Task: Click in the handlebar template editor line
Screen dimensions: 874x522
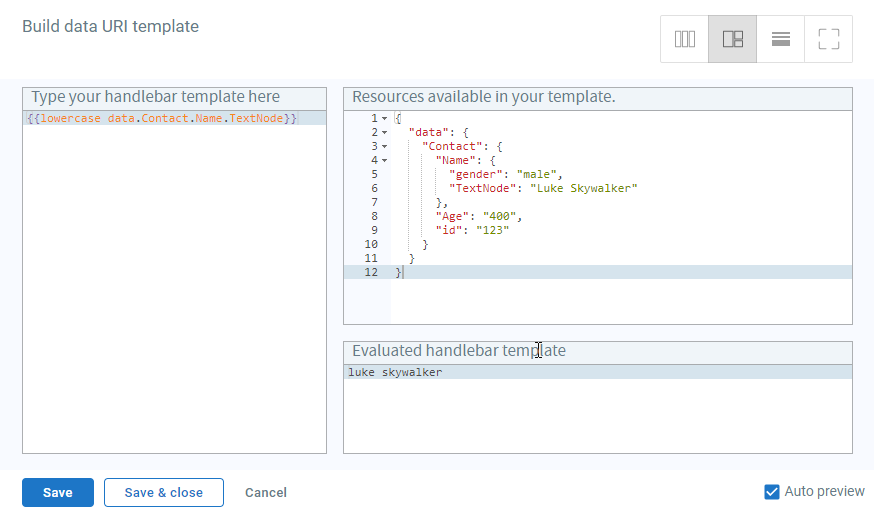Action: (x=174, y=118)
